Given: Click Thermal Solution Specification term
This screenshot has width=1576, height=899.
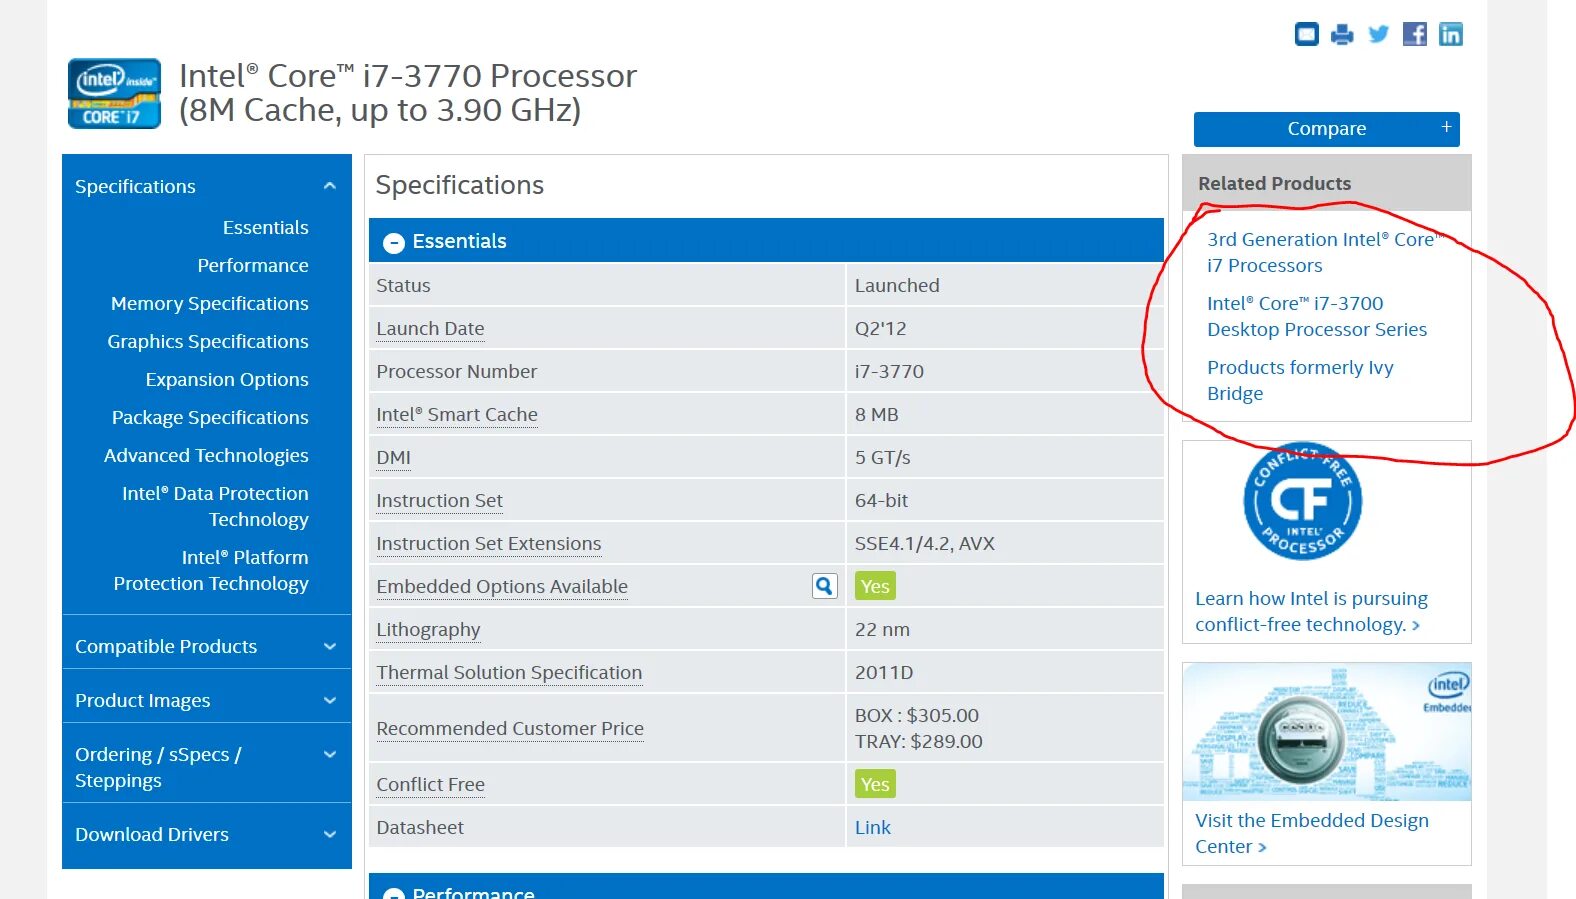Looking at the screenshot, I should click(509, 673).
